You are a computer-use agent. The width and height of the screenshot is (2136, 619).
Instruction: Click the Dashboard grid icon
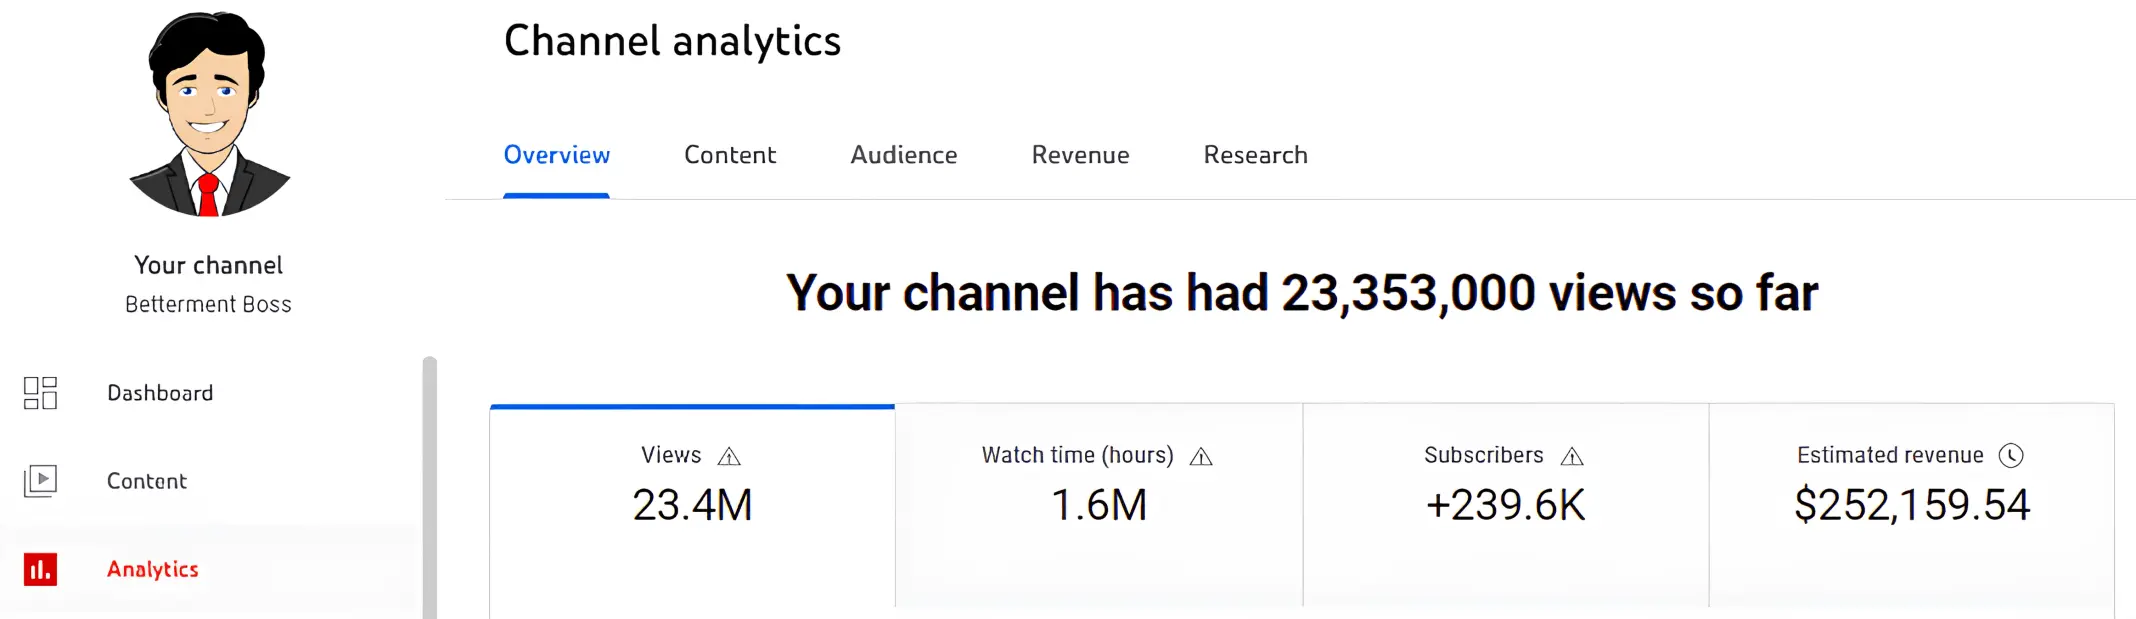(40, 393)
